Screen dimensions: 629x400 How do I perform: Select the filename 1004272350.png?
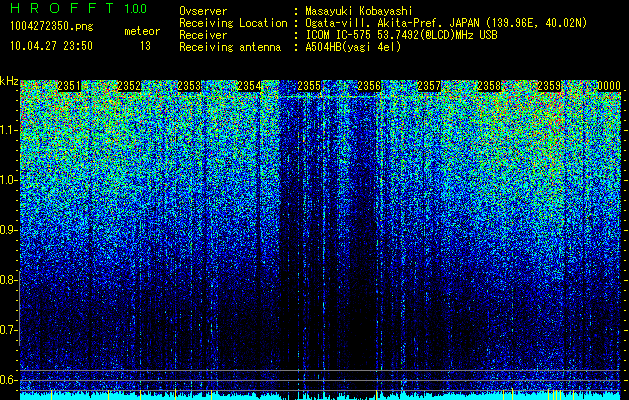52,26
